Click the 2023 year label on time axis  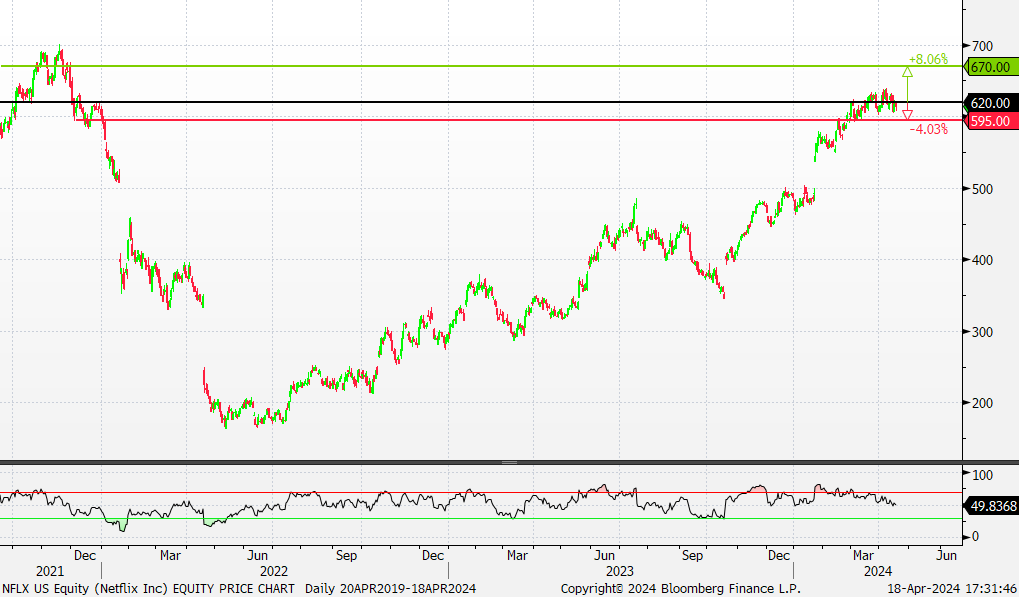pyautogui.click(x=620, y=572)
